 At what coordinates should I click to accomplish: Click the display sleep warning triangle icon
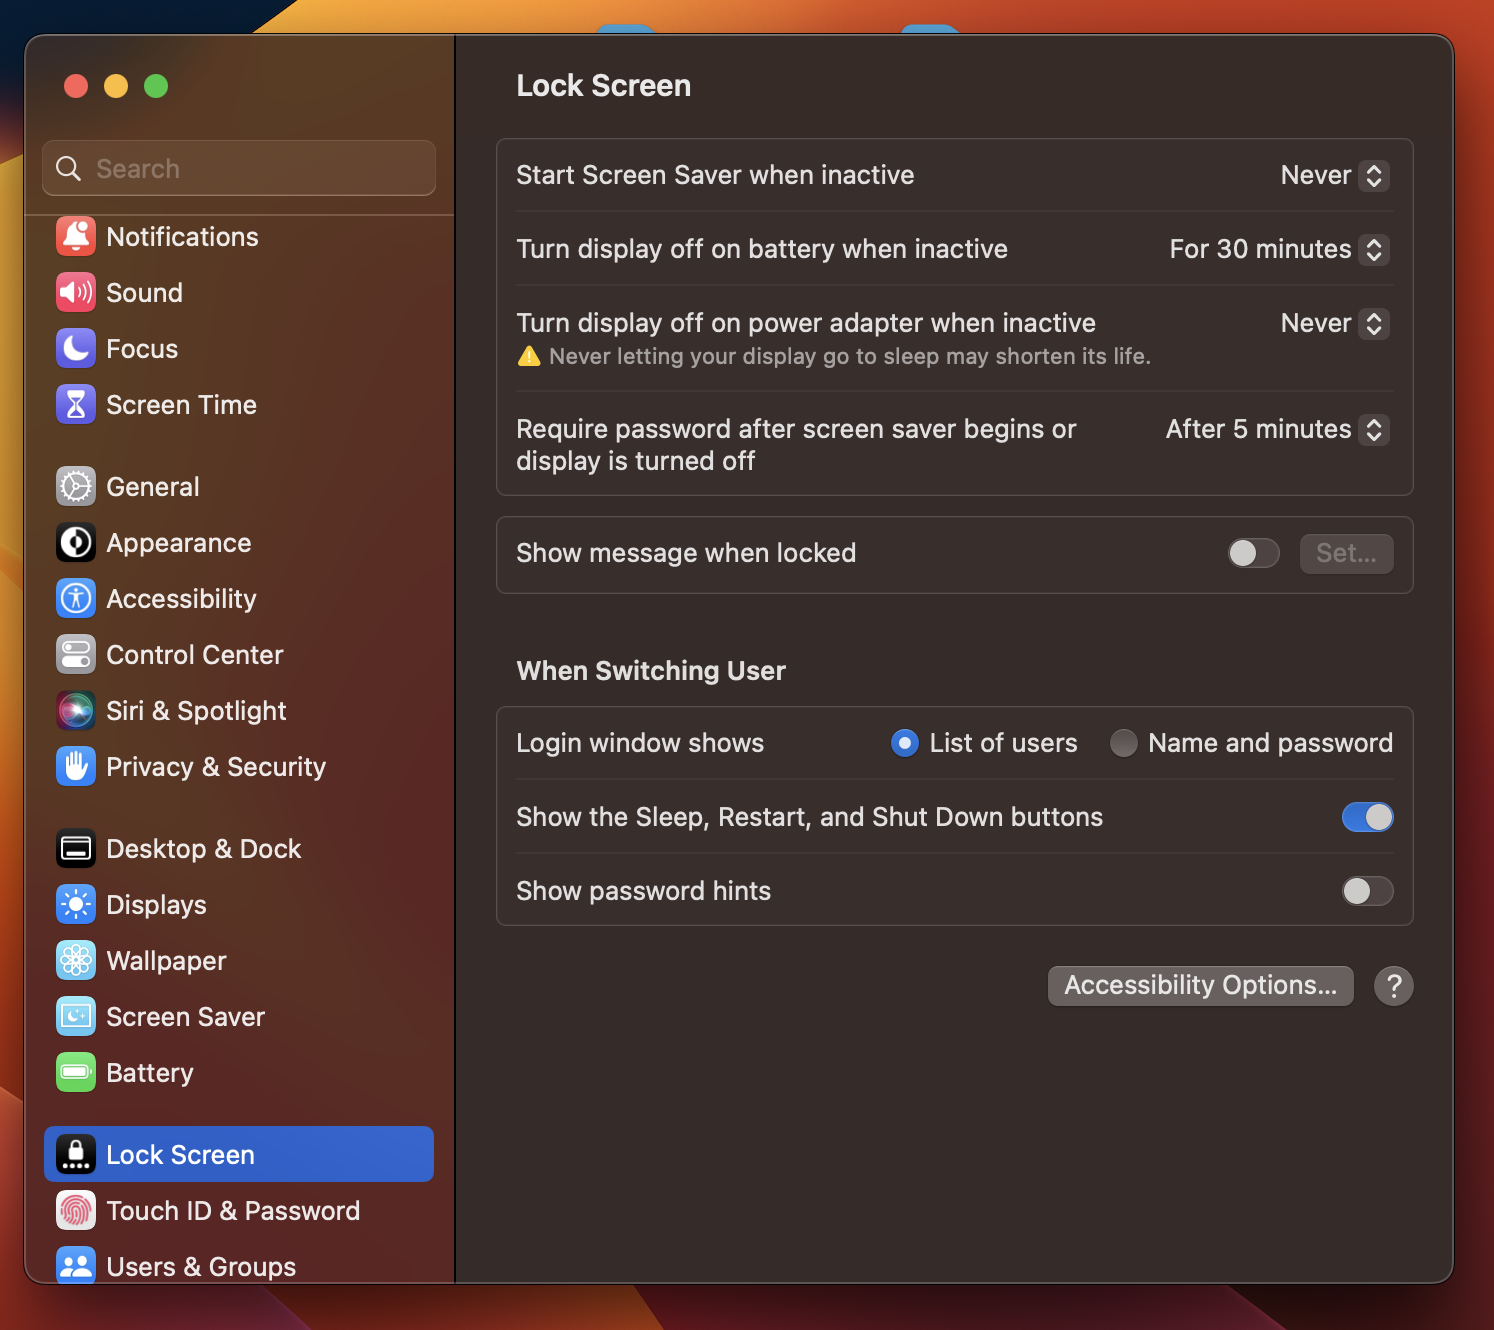(529, 356)
